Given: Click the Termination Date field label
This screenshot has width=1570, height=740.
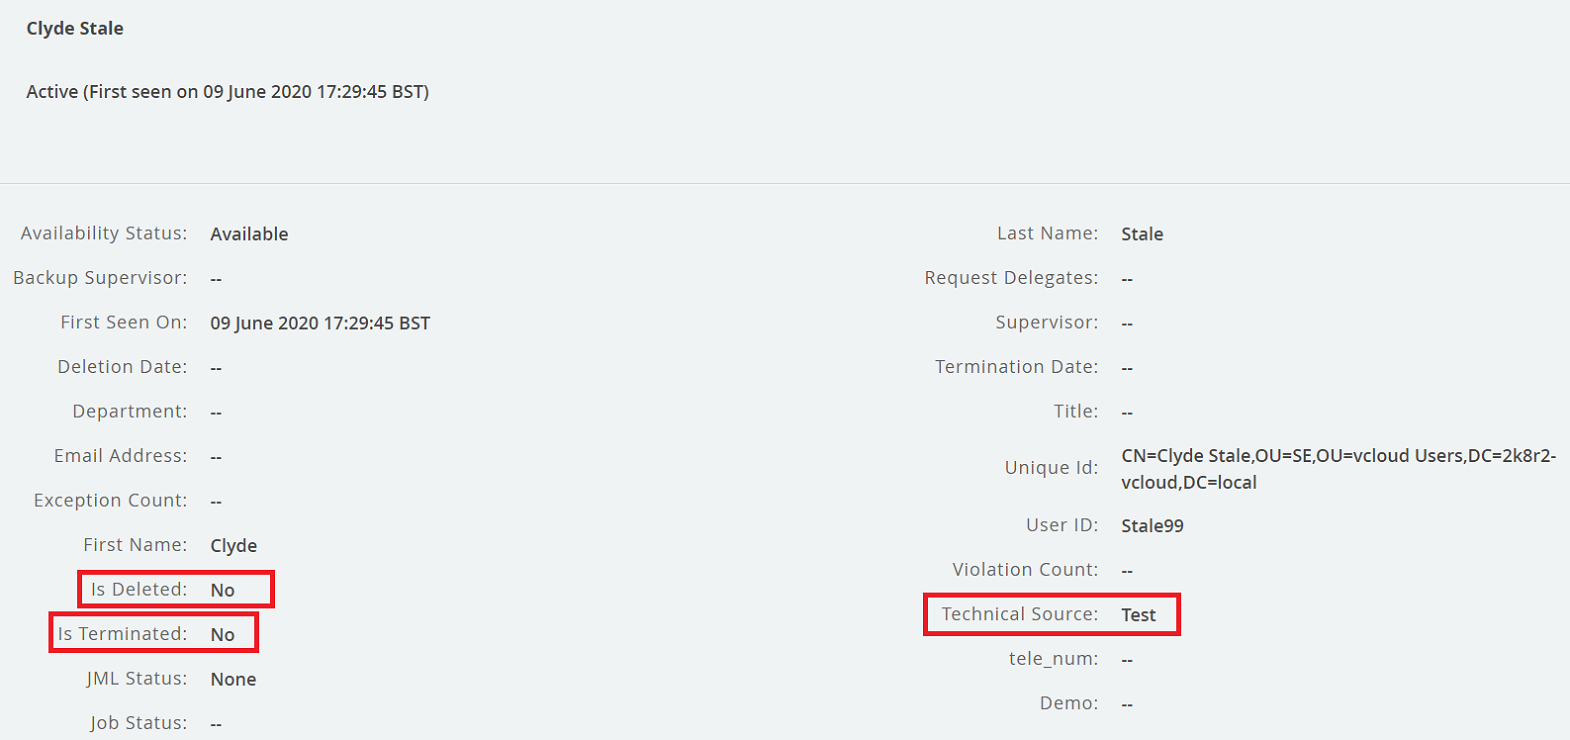Looking at the screenshot, I should pyautogui.click(x=1016, y=367).
